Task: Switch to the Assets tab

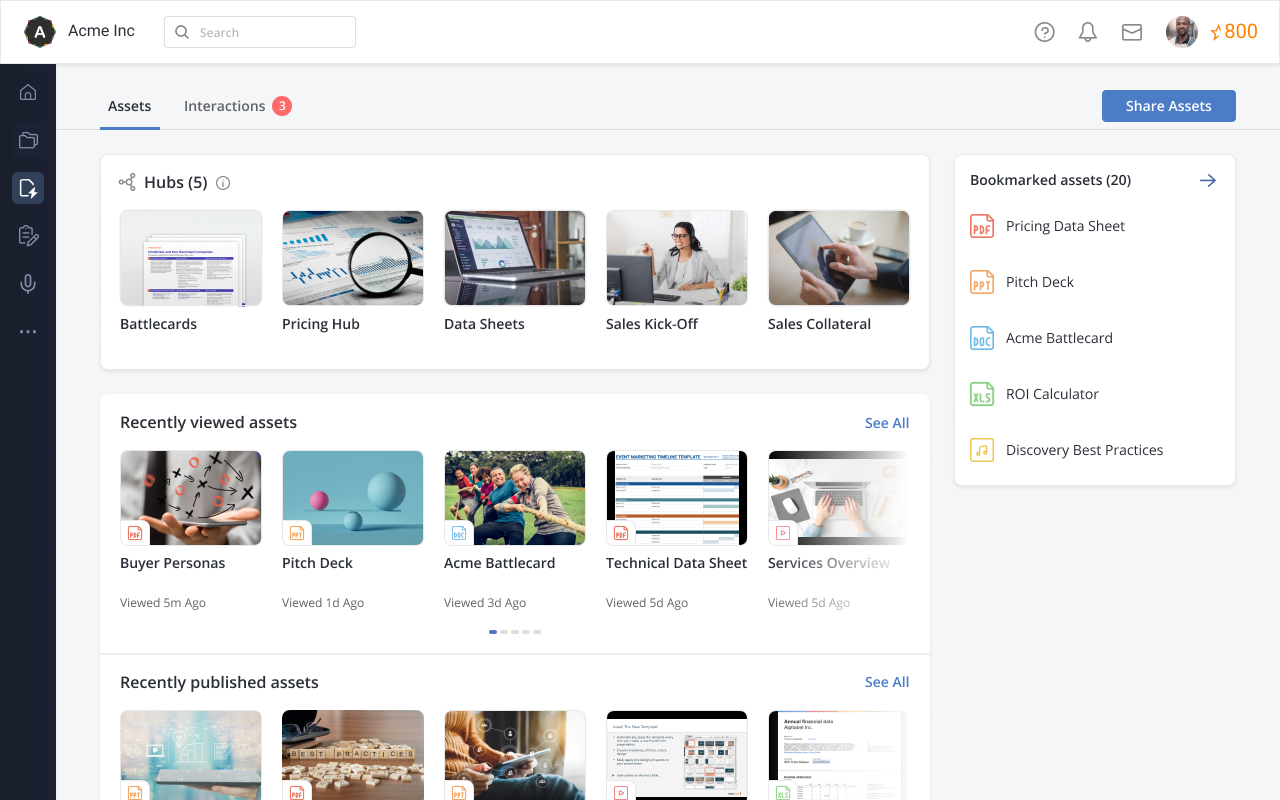Action: pos(129,105)
